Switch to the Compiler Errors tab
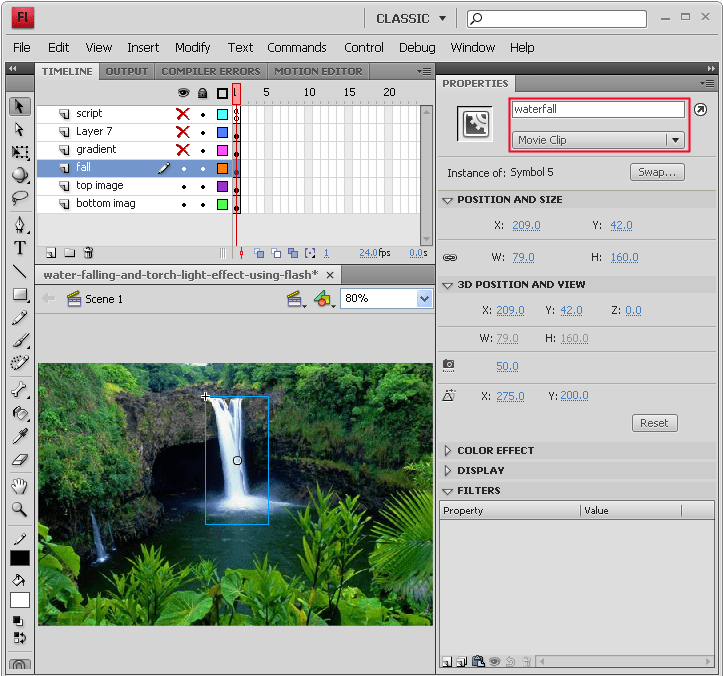The height and width of the screenshot is (676, 723). pos(211,71)
